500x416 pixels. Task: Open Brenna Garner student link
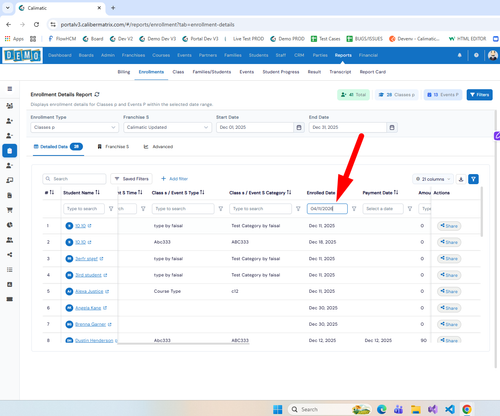[x=90, y=324]
